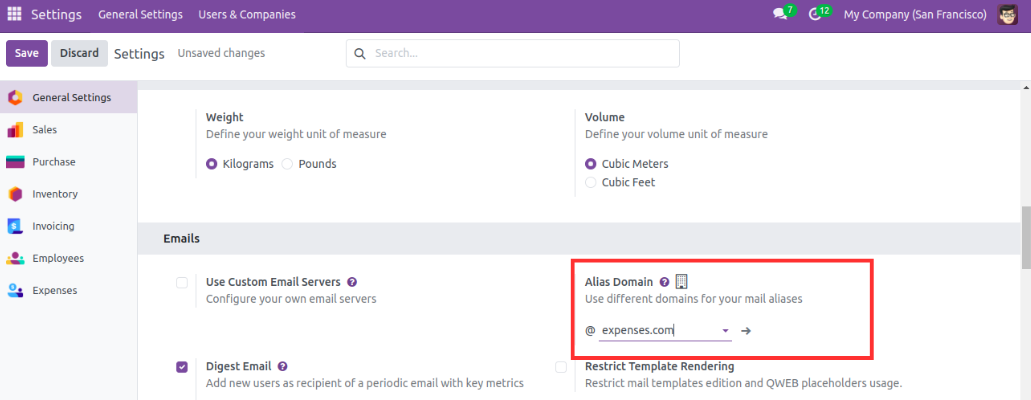Image resolution: width=1031 pixels, height=400 pixels.
Task: Go to Inventory settings tab
Action: coord(68,194)
